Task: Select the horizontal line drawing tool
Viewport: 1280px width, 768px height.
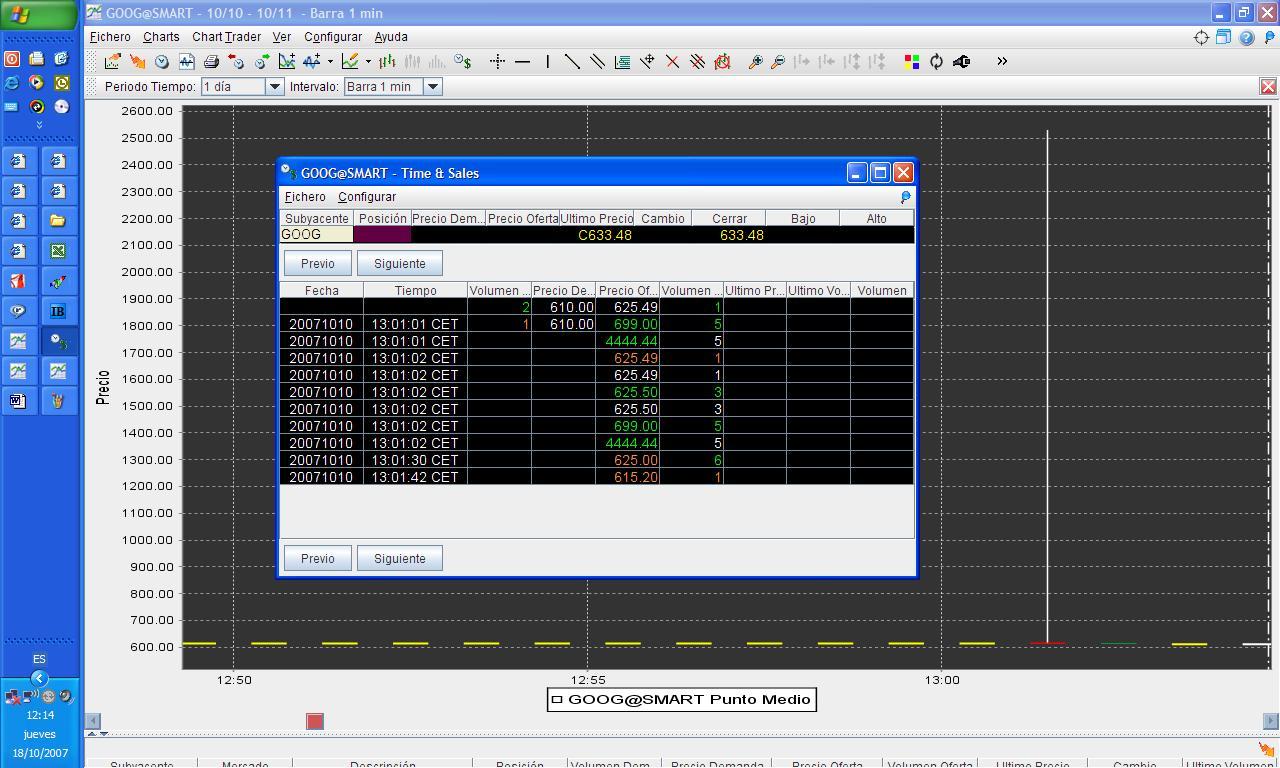Action: click(x=522, y=62)
